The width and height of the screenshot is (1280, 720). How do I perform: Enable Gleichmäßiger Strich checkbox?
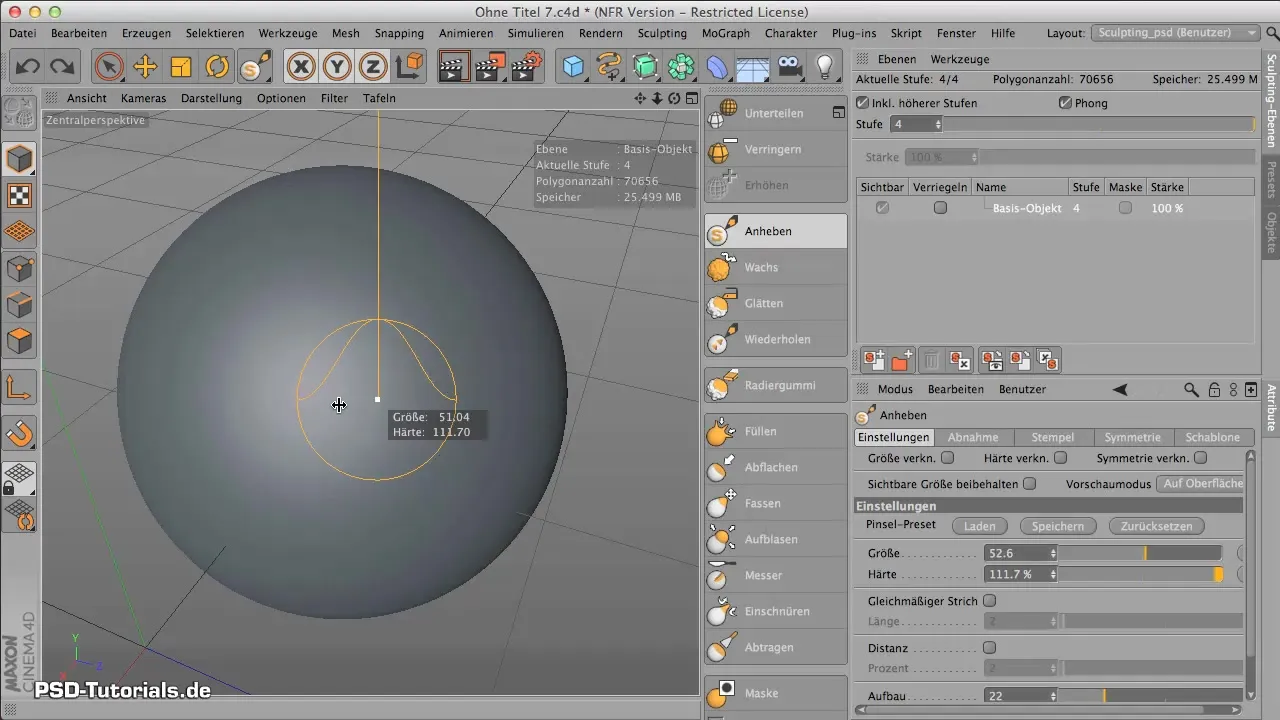pos(989,601)
